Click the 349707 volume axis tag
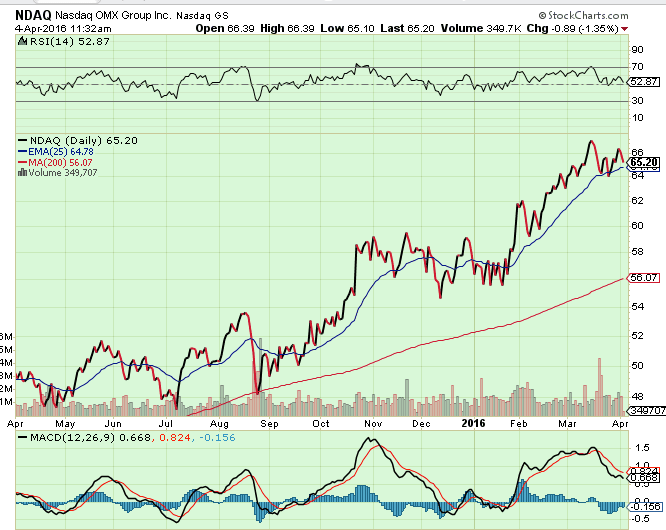This screenshot has height=530, width=666. coord(645,411)
